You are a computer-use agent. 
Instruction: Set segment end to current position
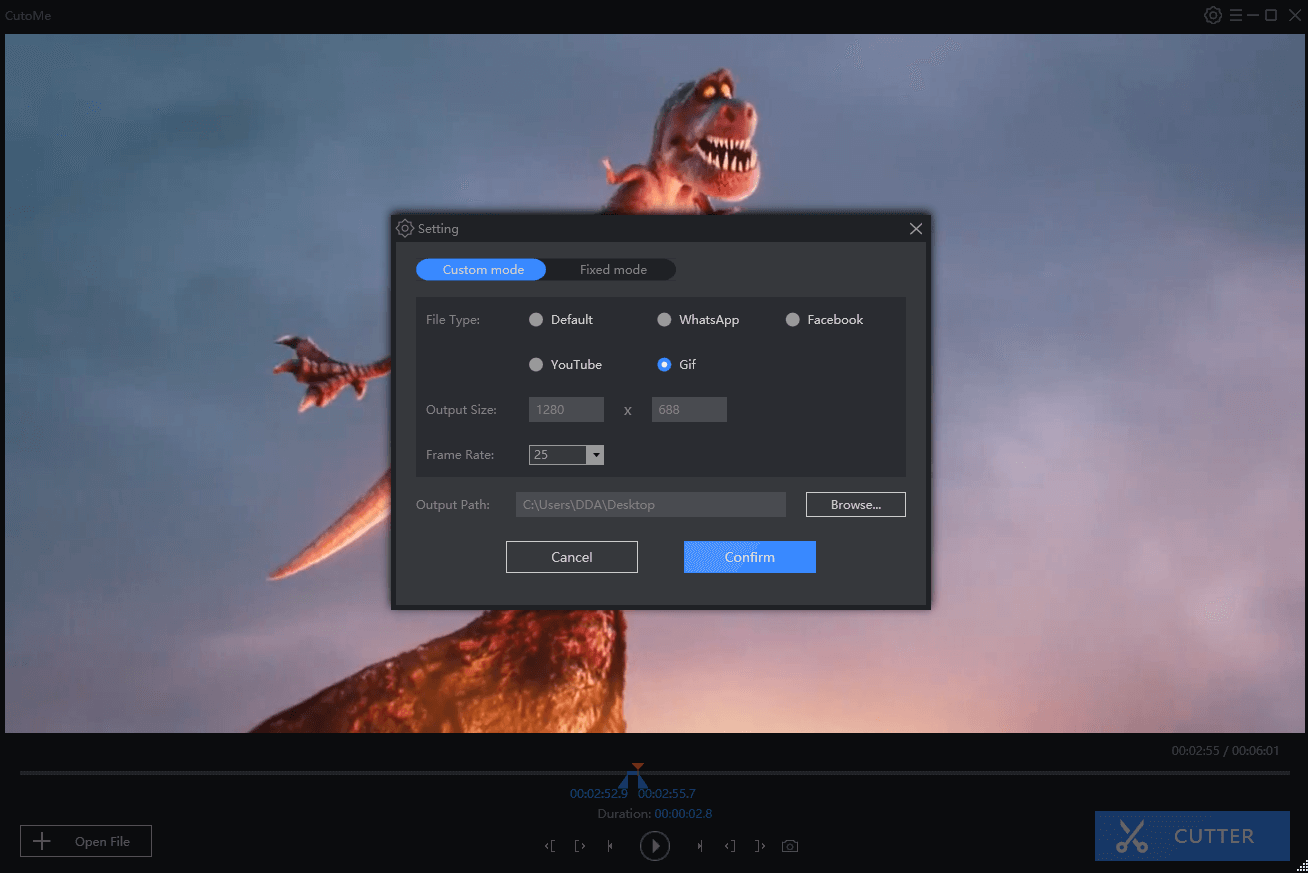pyautogui.click(x=760, y=846)
